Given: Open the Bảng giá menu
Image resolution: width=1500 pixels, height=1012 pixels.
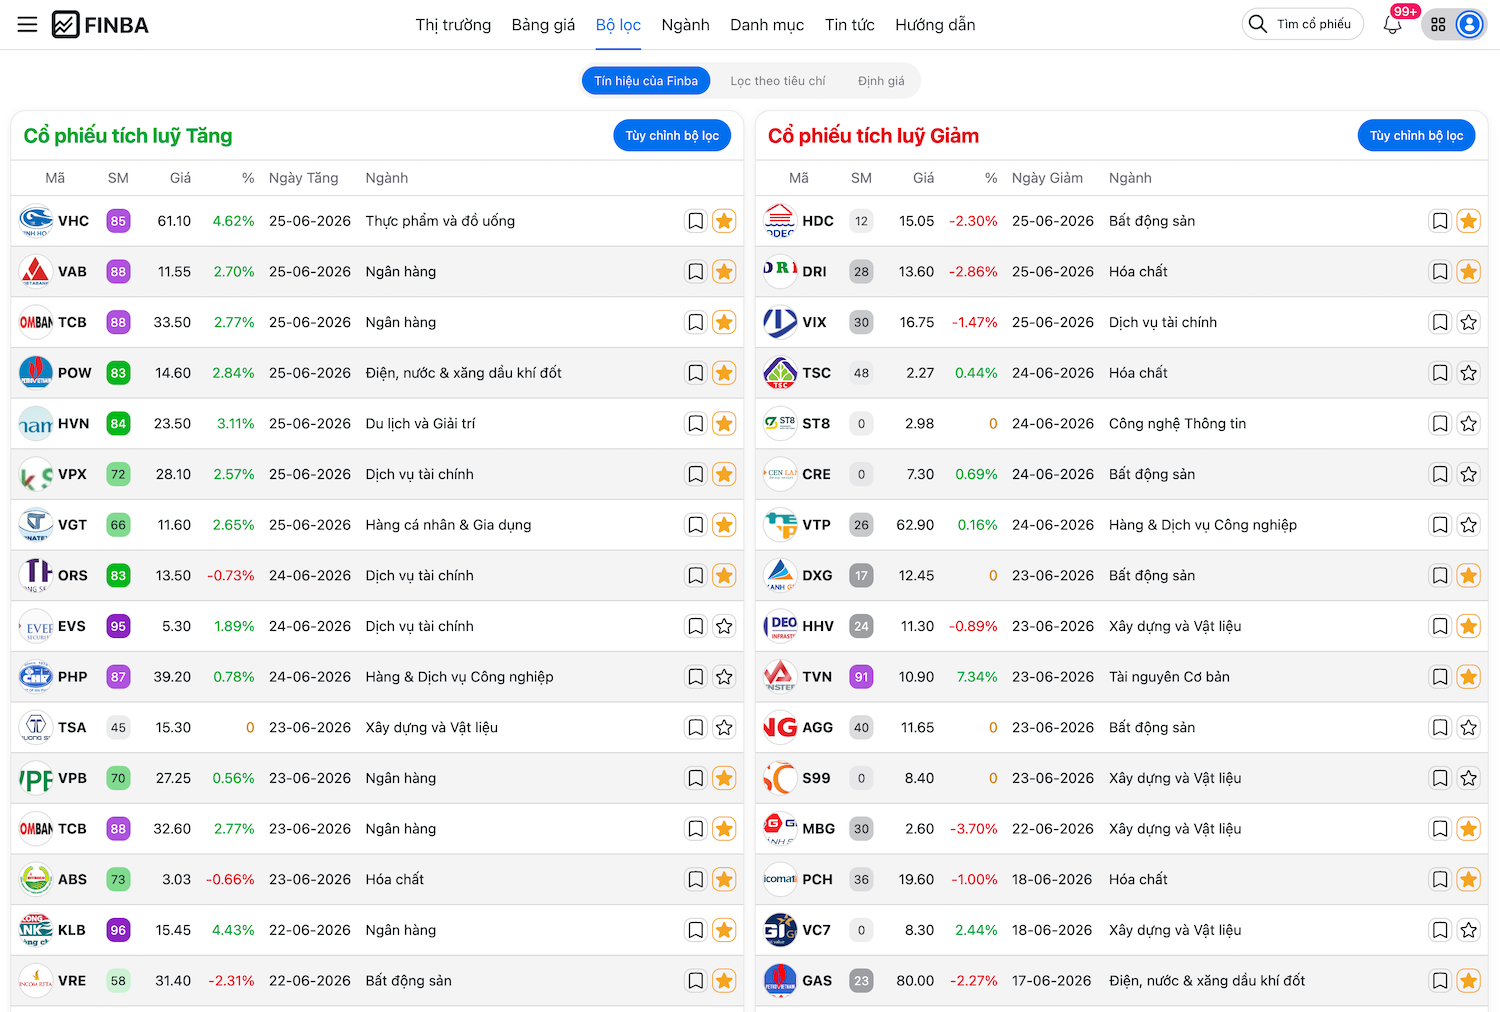Looking at the screenshot, I should point(543,25).
